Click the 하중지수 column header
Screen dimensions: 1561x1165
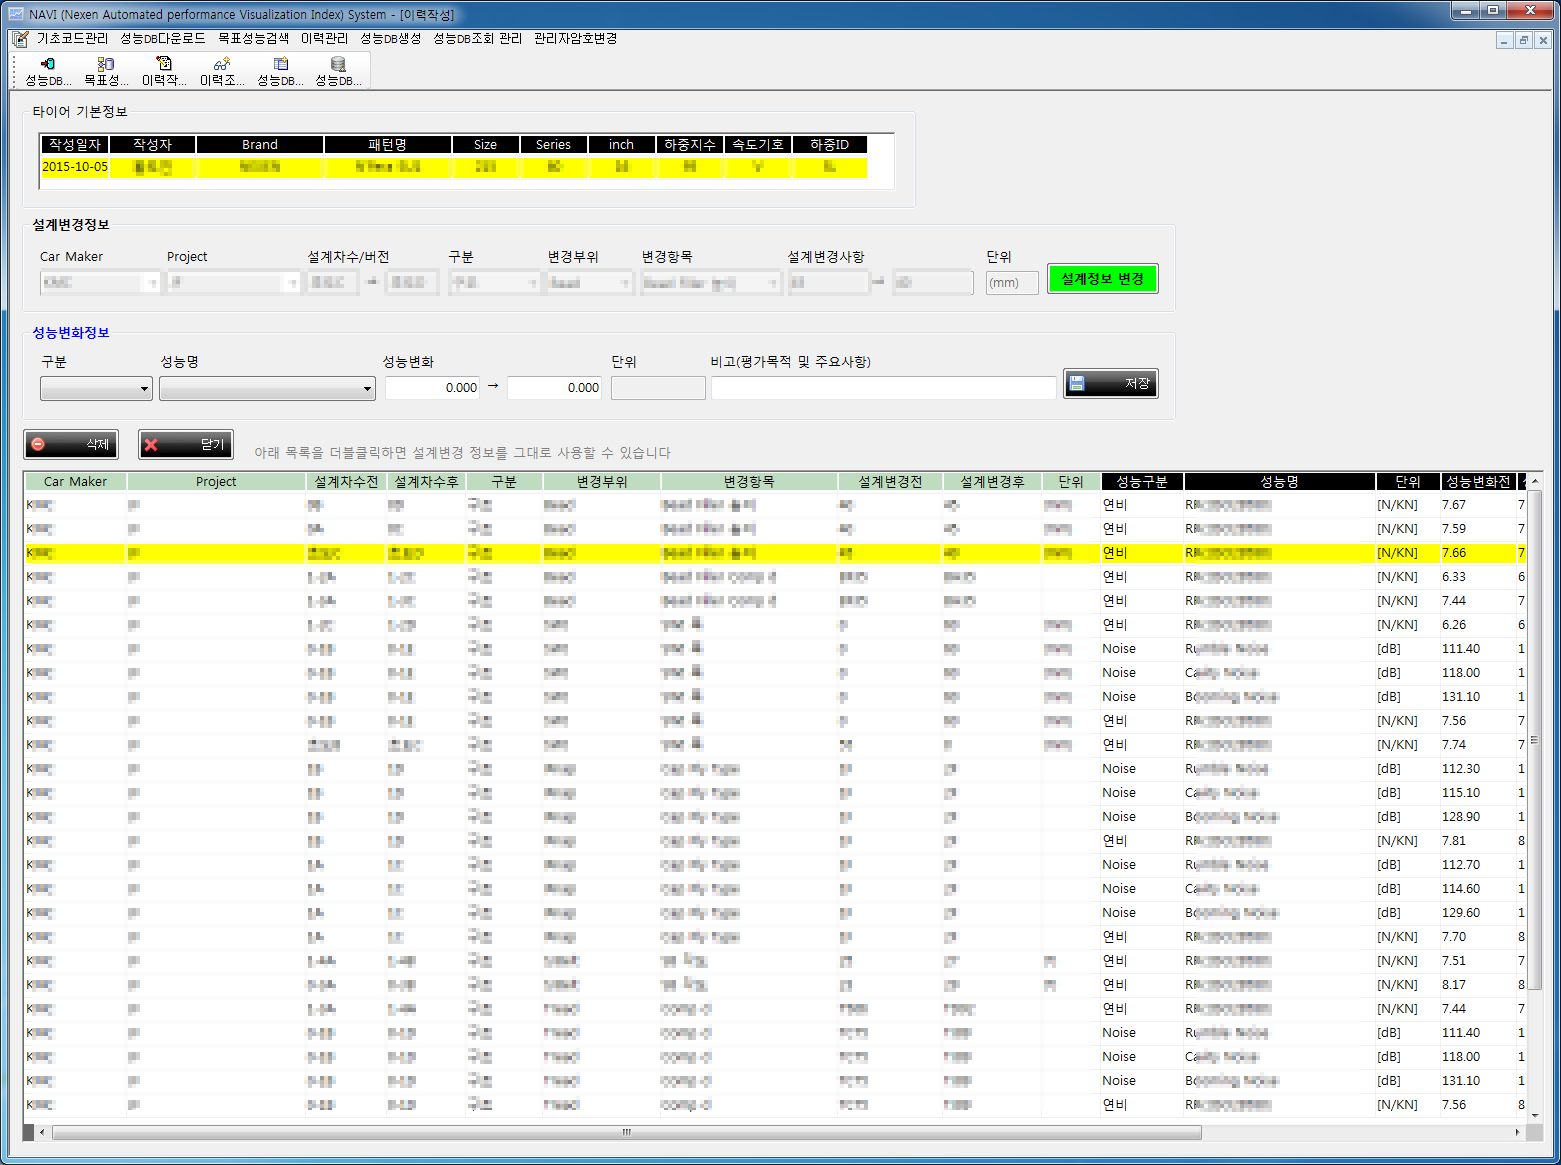pyautogui.click(x=690, y=145)
